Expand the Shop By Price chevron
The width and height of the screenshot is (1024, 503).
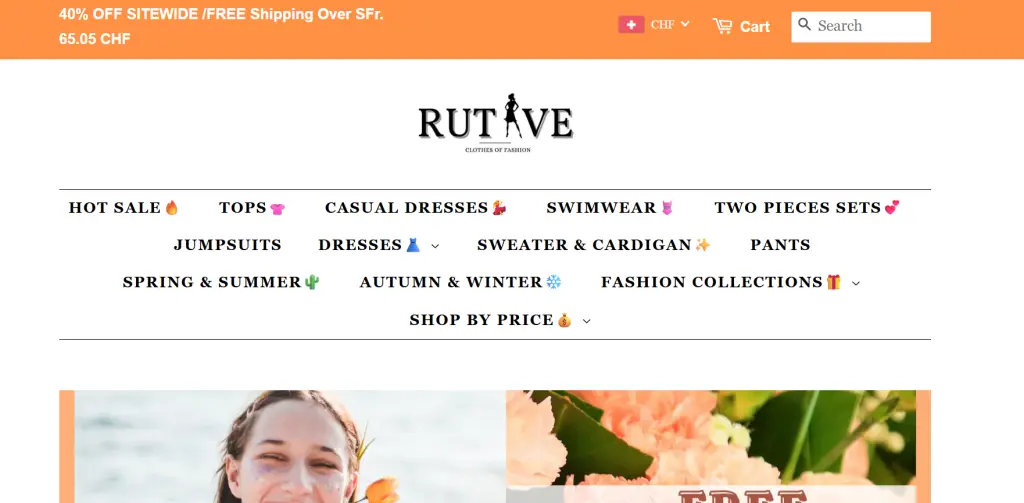tap(586, 321)
